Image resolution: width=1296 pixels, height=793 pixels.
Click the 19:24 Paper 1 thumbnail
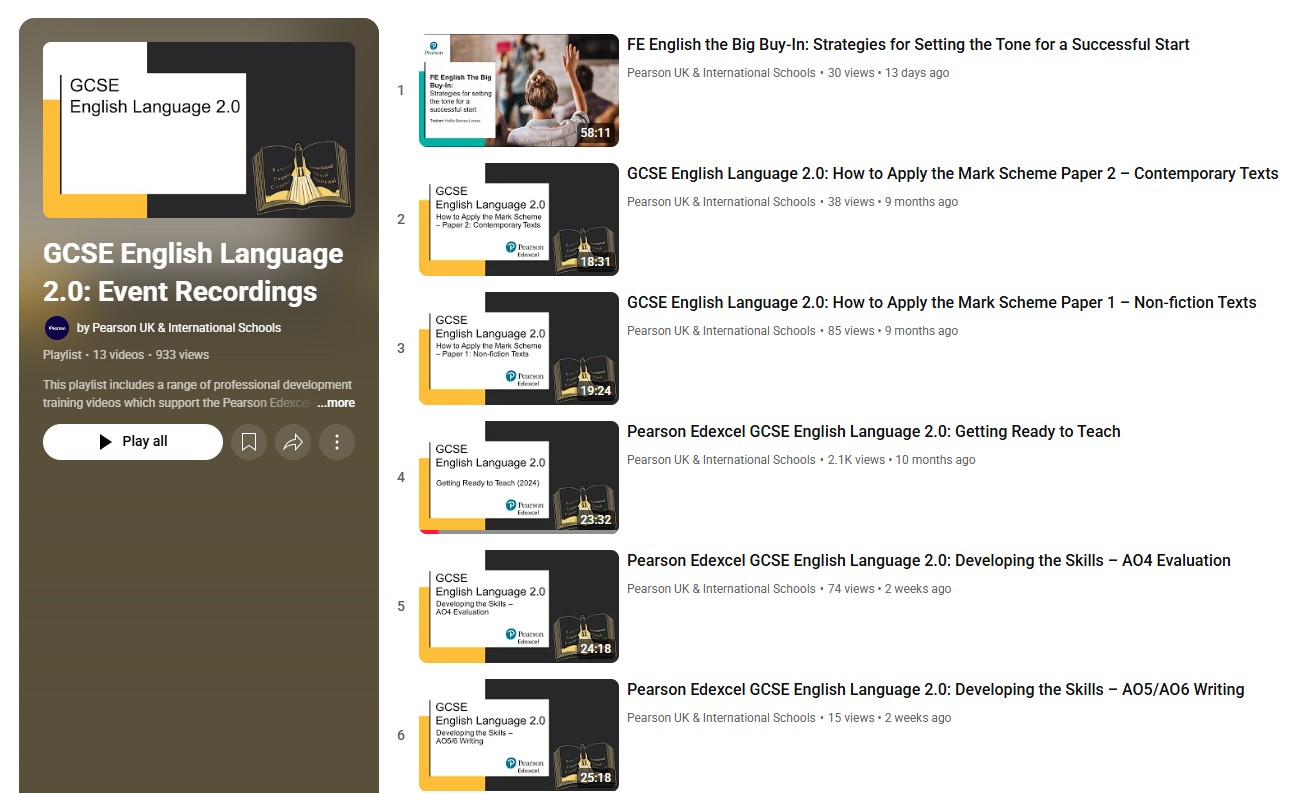[518, 348]
